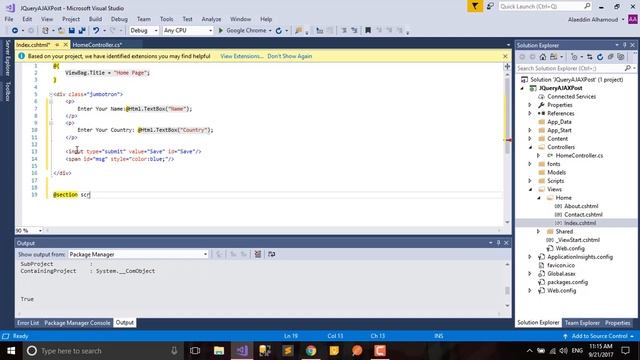Switch to the HomeController.cs tab

coord(97,45)
